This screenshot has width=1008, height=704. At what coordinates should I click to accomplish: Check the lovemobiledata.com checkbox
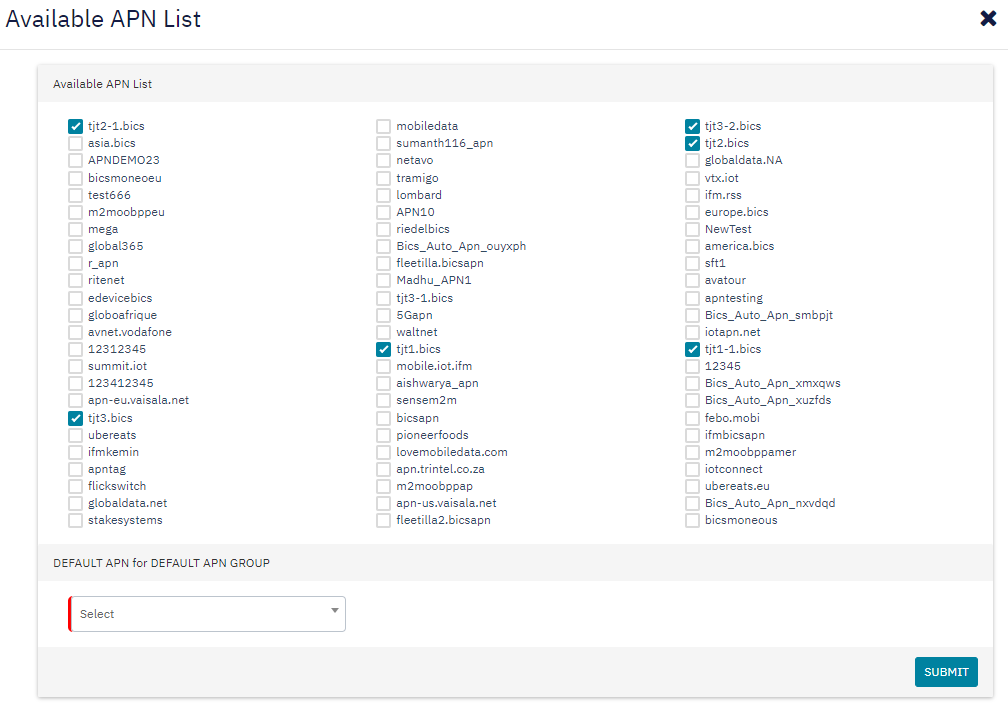click(x=383, y=452)
